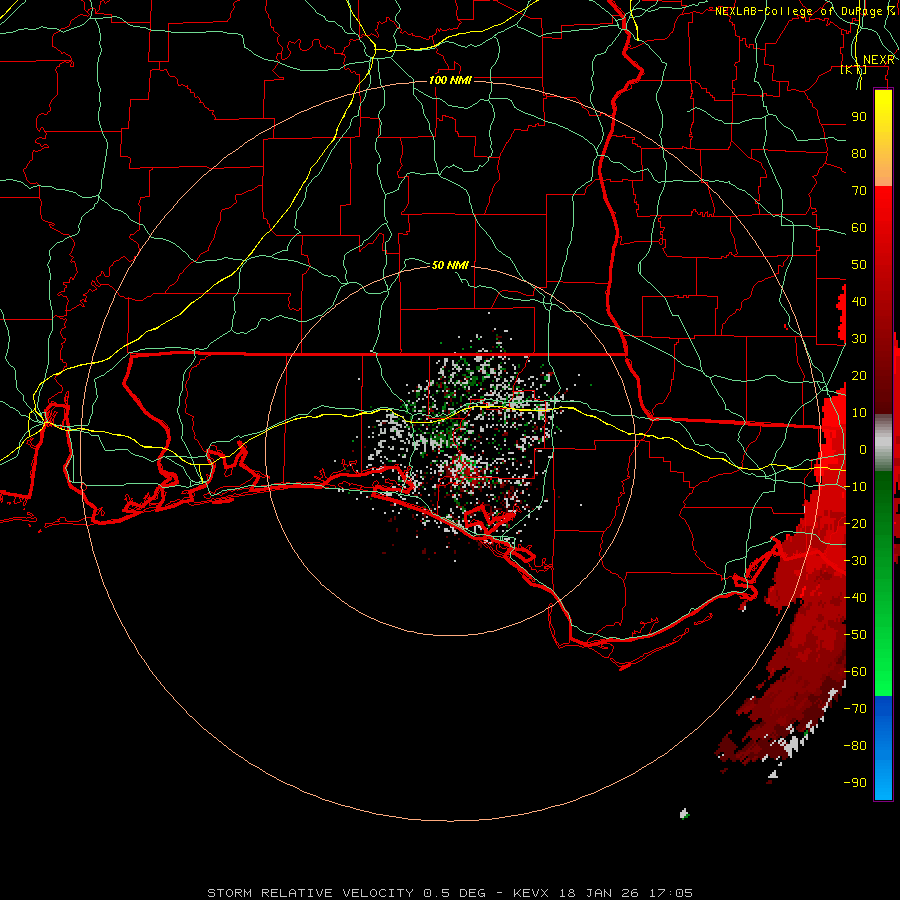Click the -70 value on velocity scale
The image size is (900, 900).
click(x=855, y=709)
